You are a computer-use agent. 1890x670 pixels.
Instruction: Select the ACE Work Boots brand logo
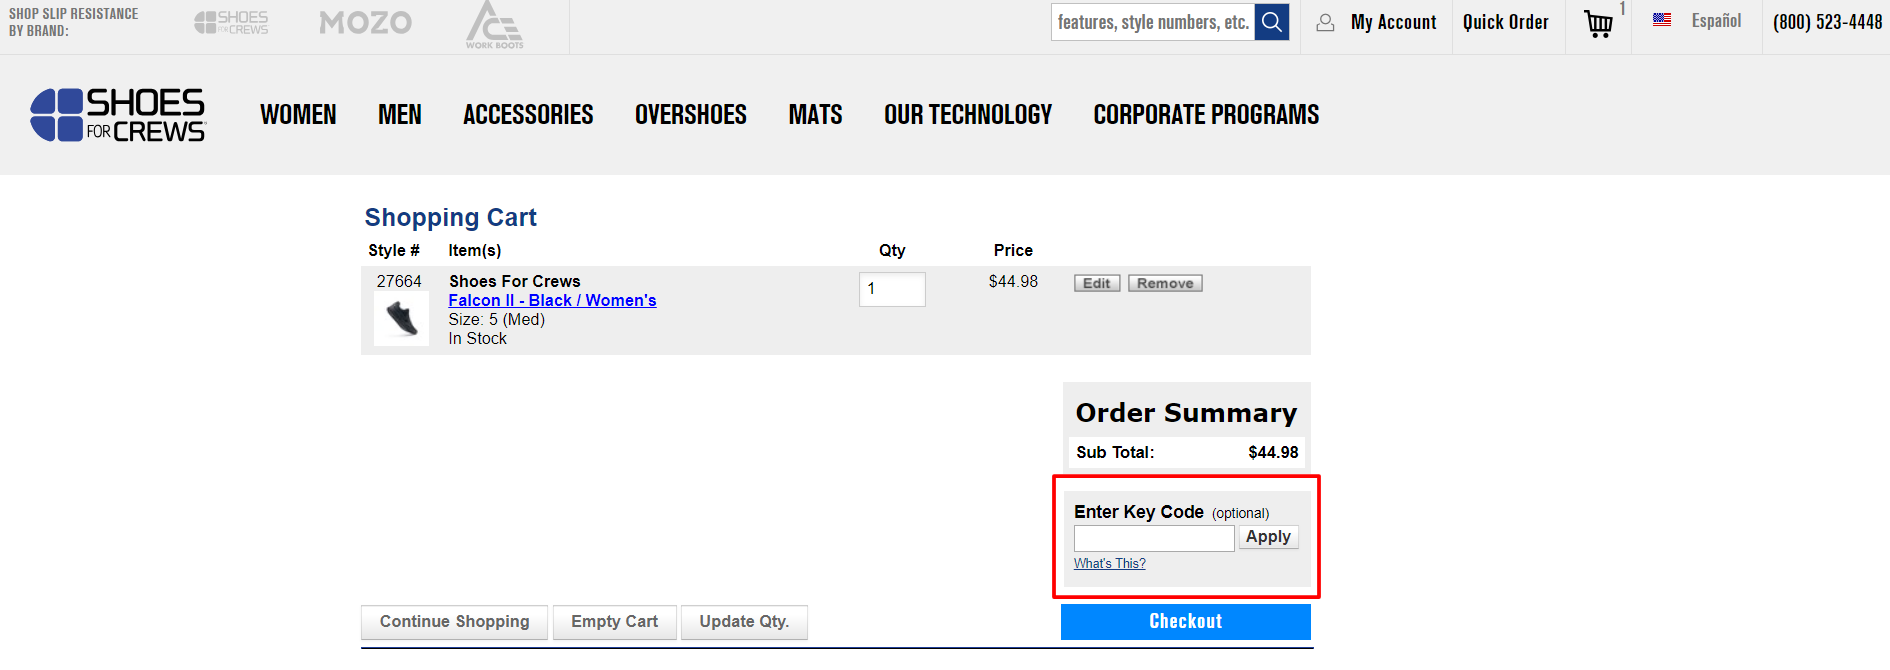494,25
